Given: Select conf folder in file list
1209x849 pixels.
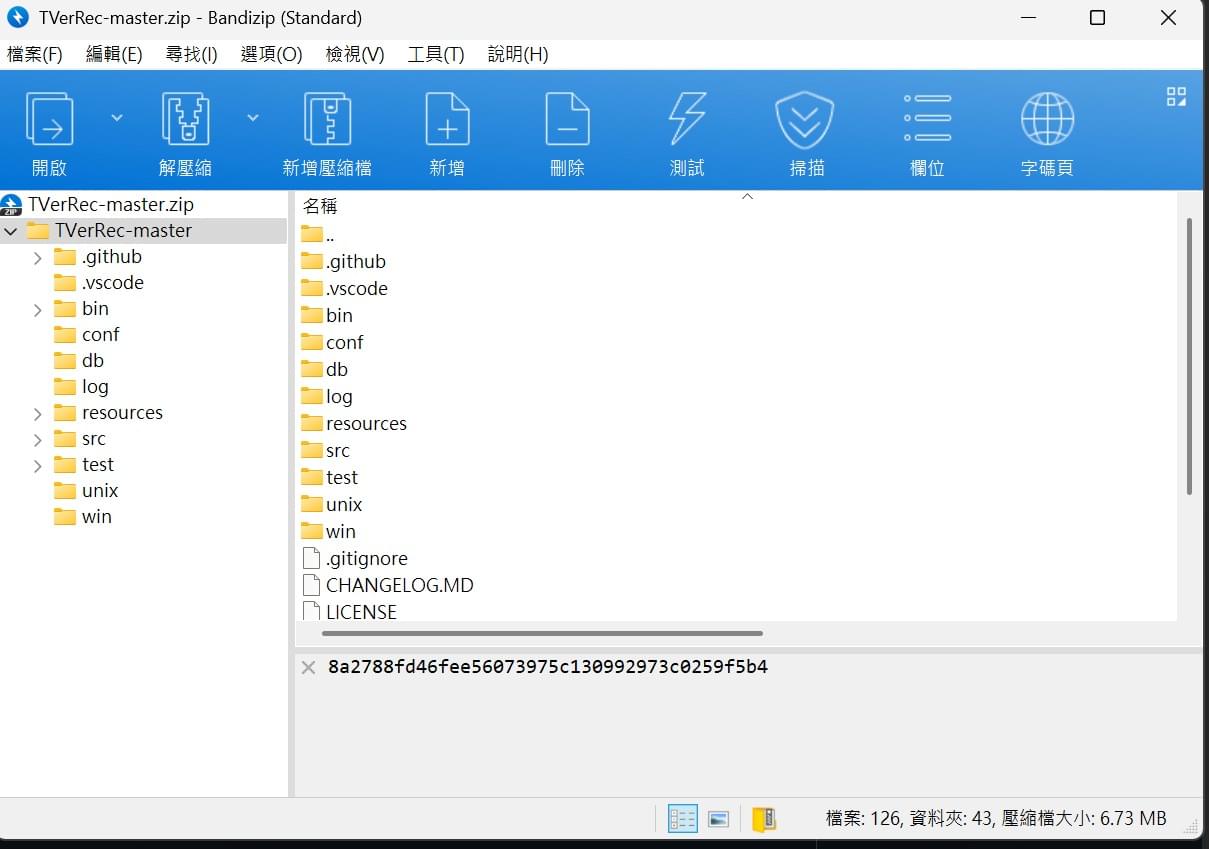Looking at the screenshot, I should (x=332, y=343).
